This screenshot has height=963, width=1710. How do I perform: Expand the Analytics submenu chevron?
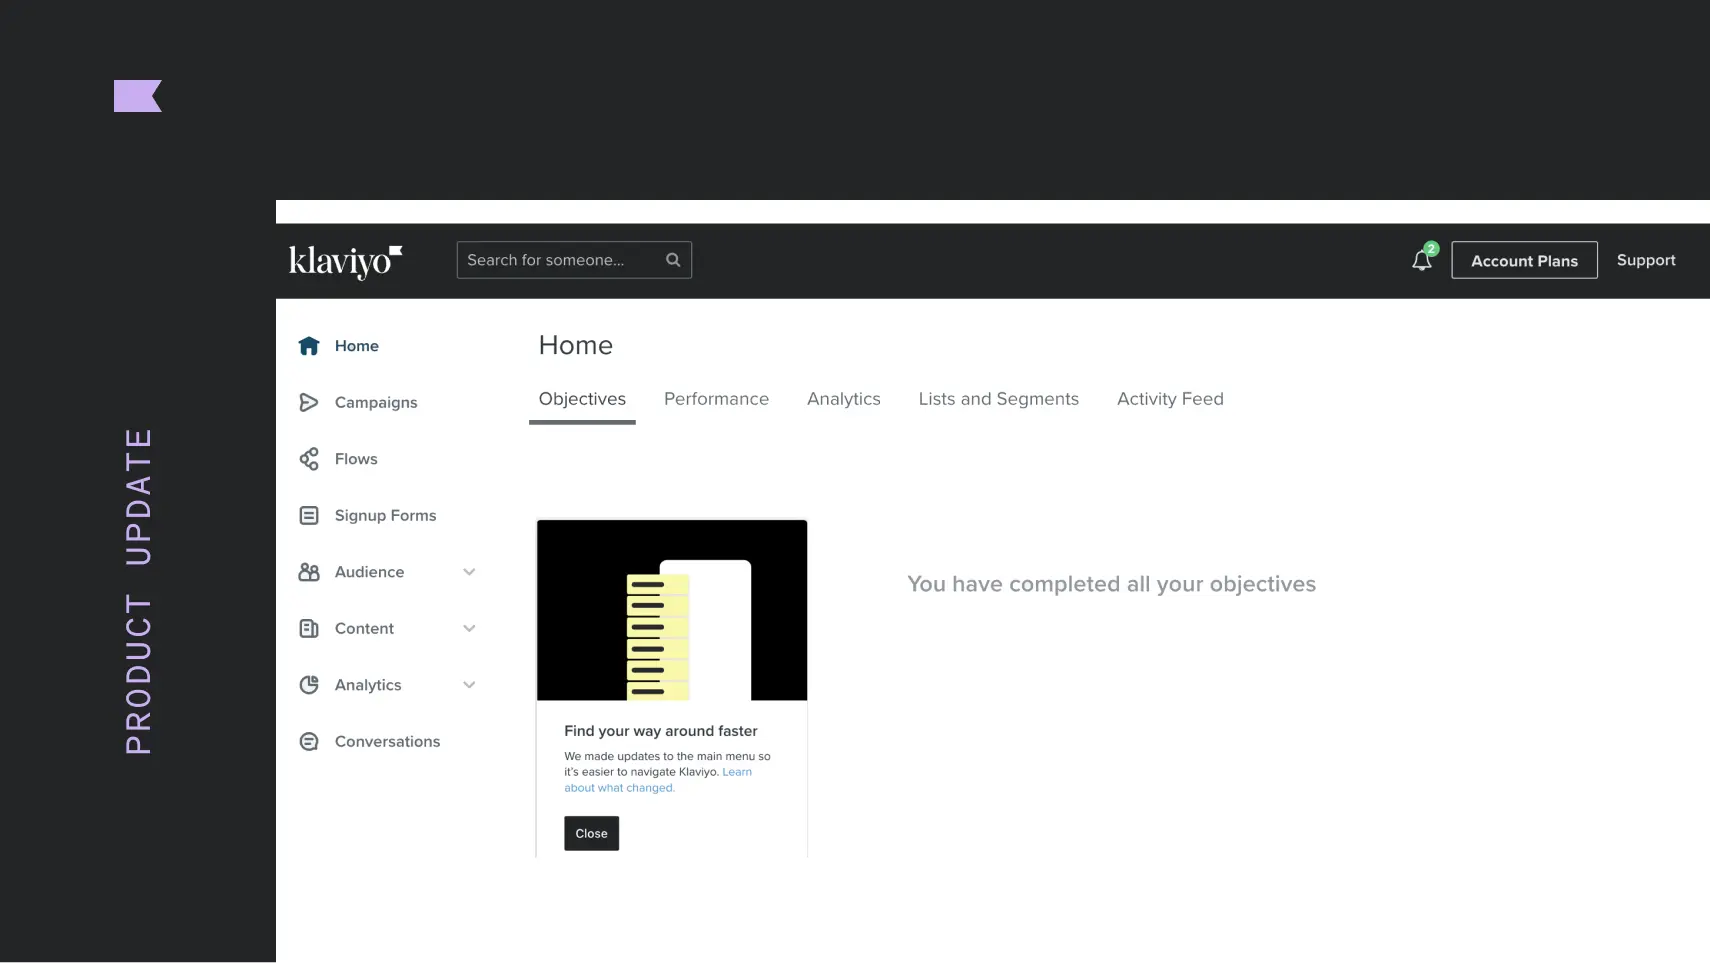469,685
